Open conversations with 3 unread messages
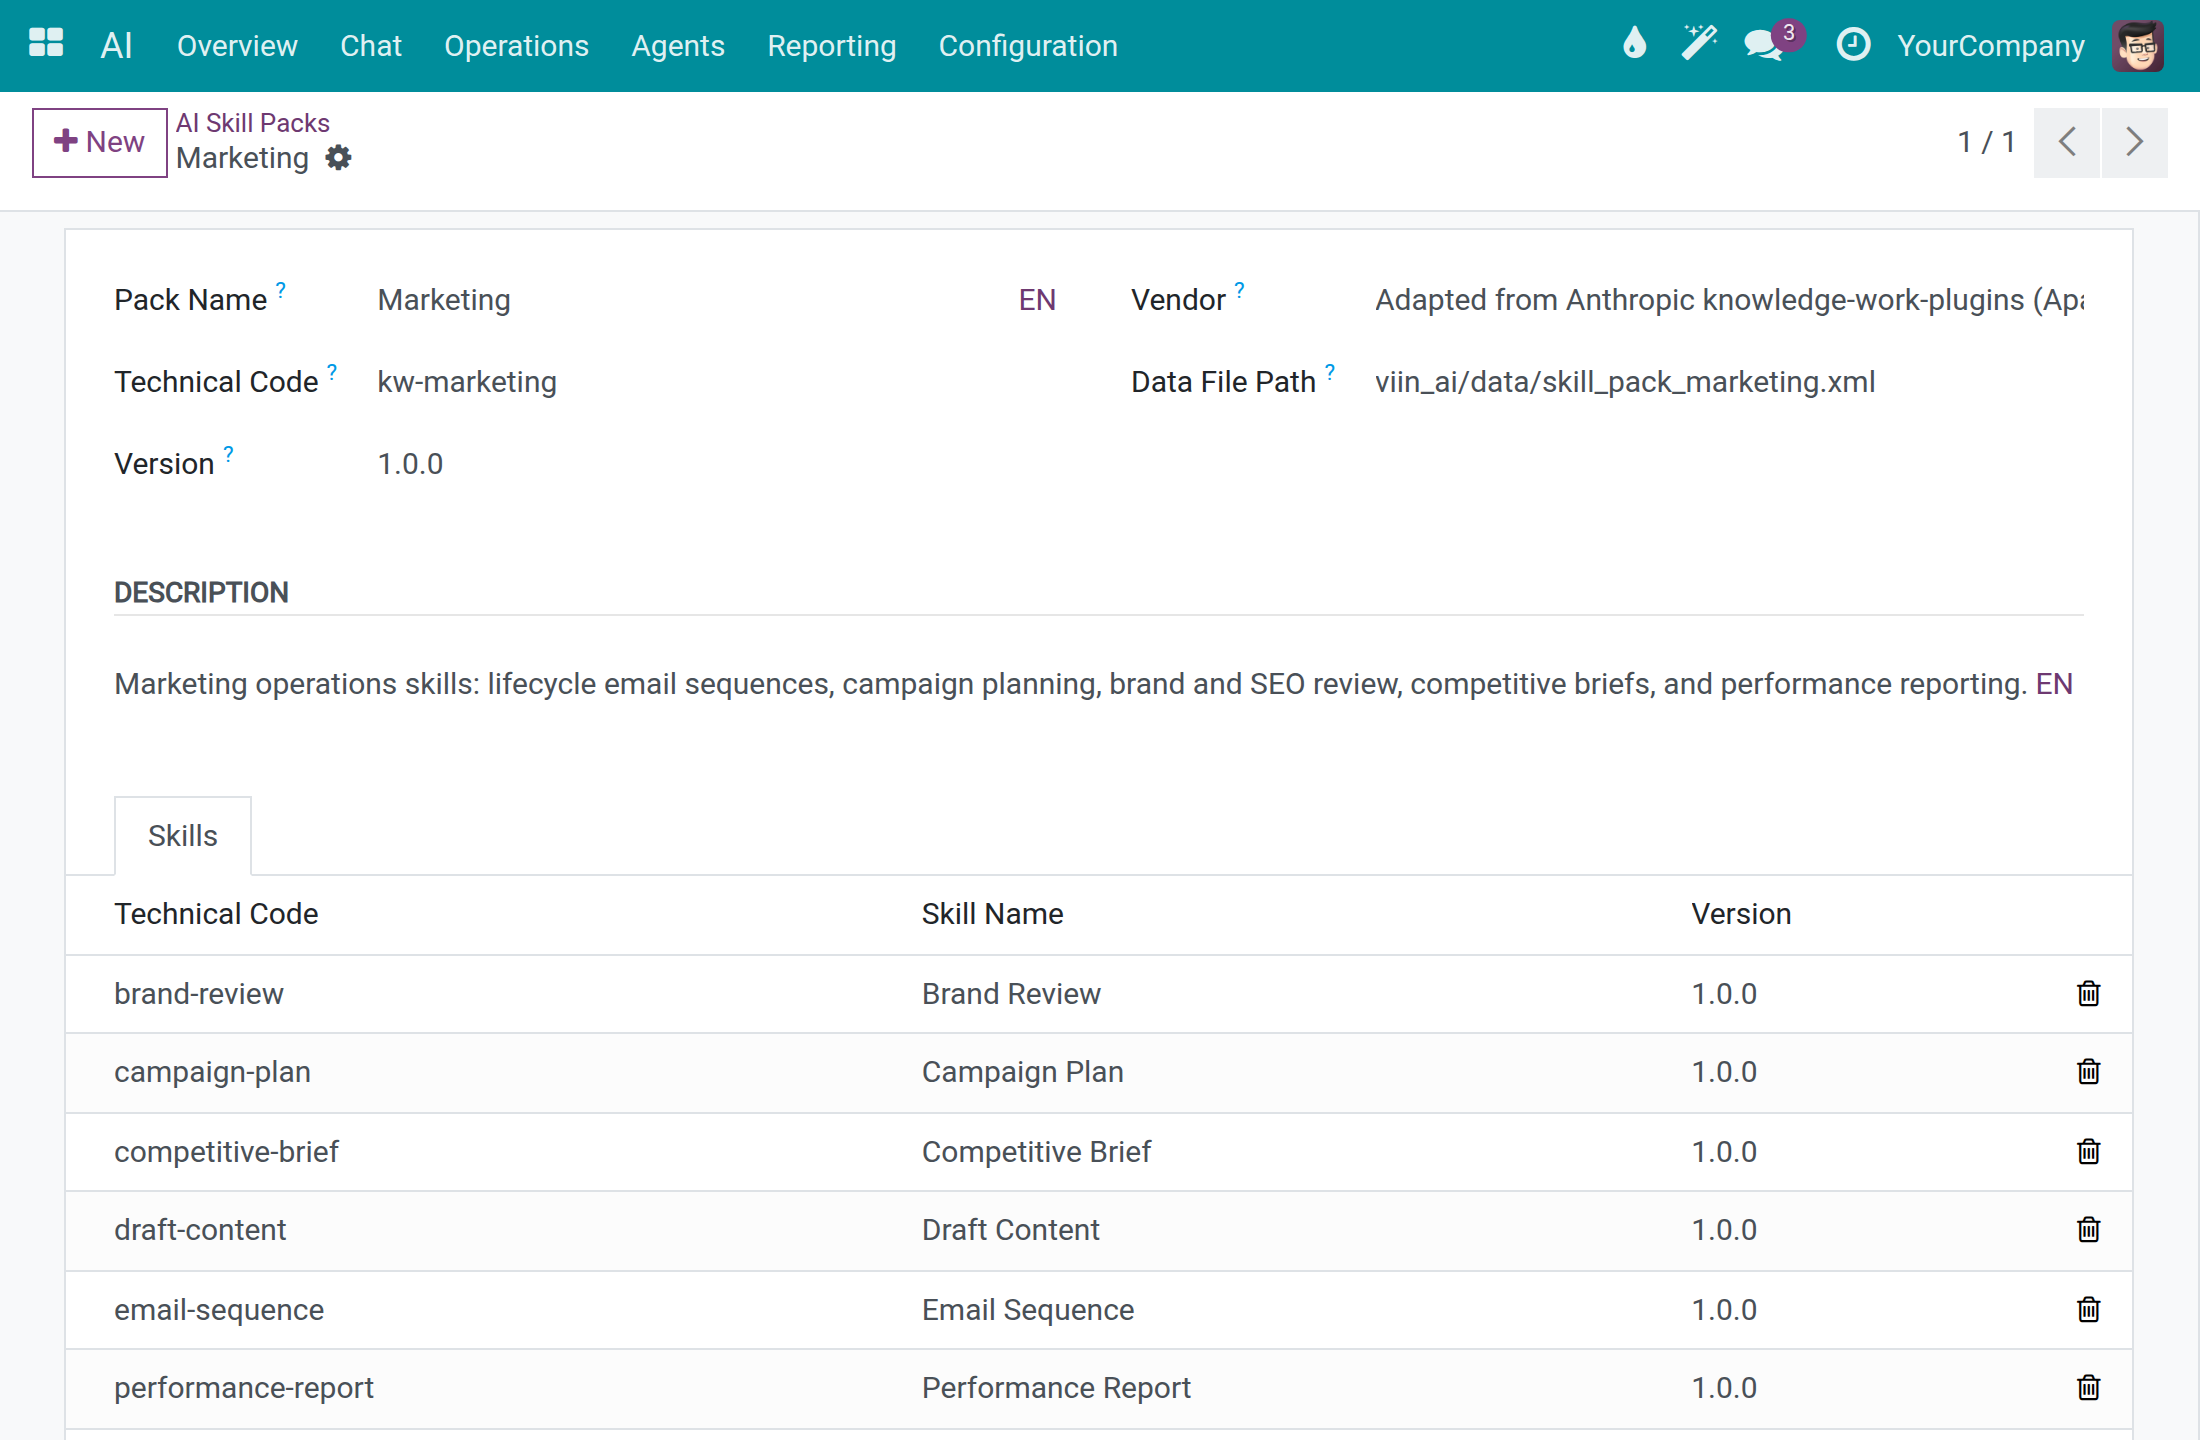This screenshot has width=2200, height=1440. pyautogui.click(x=1772, y=44)
